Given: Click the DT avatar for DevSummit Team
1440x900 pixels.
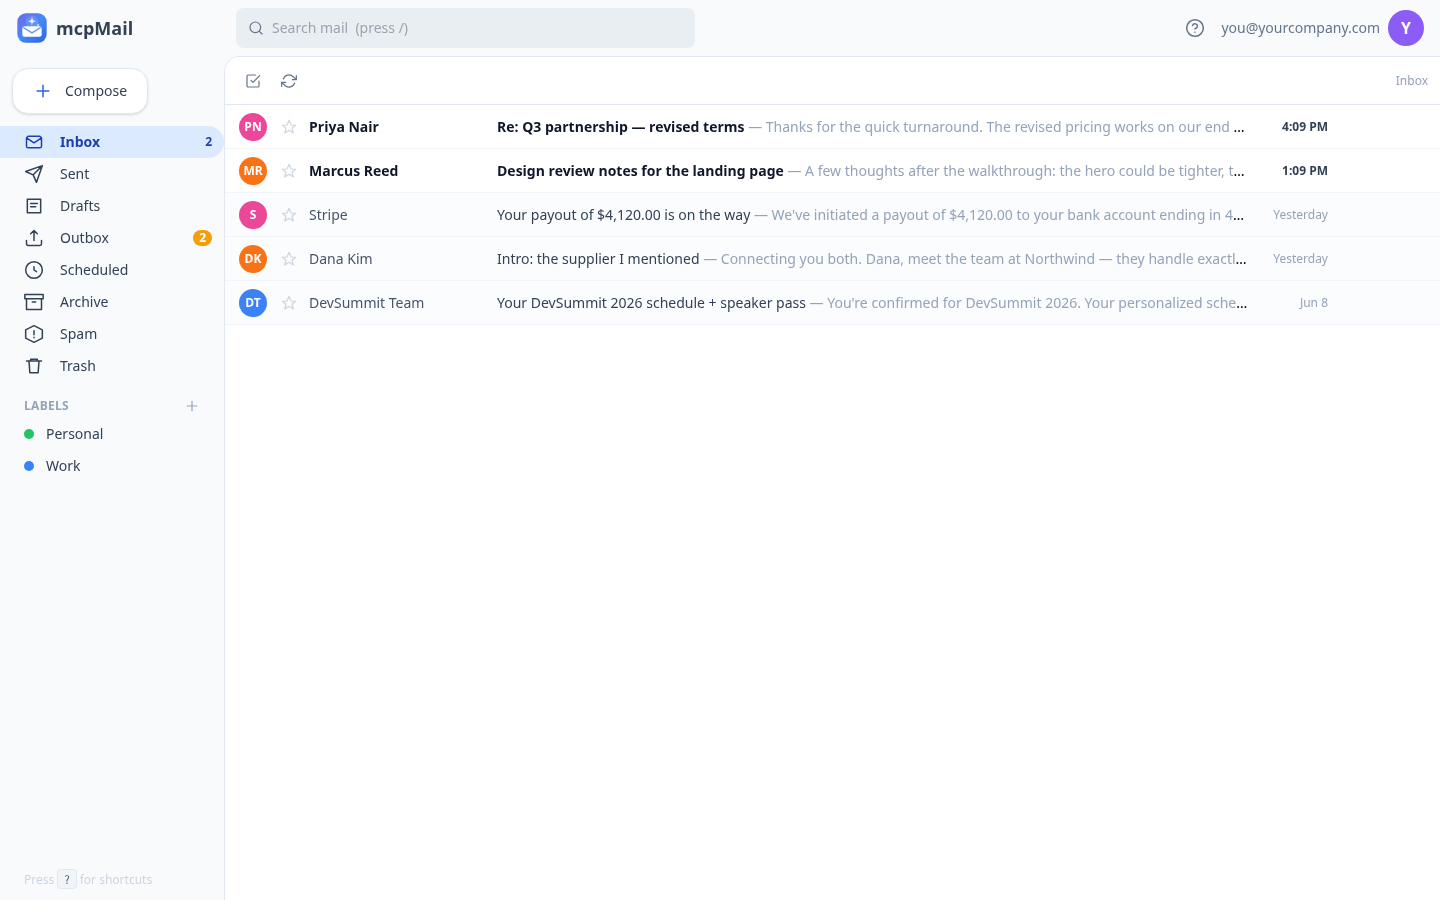Looking at the screenshot, I should click(x=253, y=303).
